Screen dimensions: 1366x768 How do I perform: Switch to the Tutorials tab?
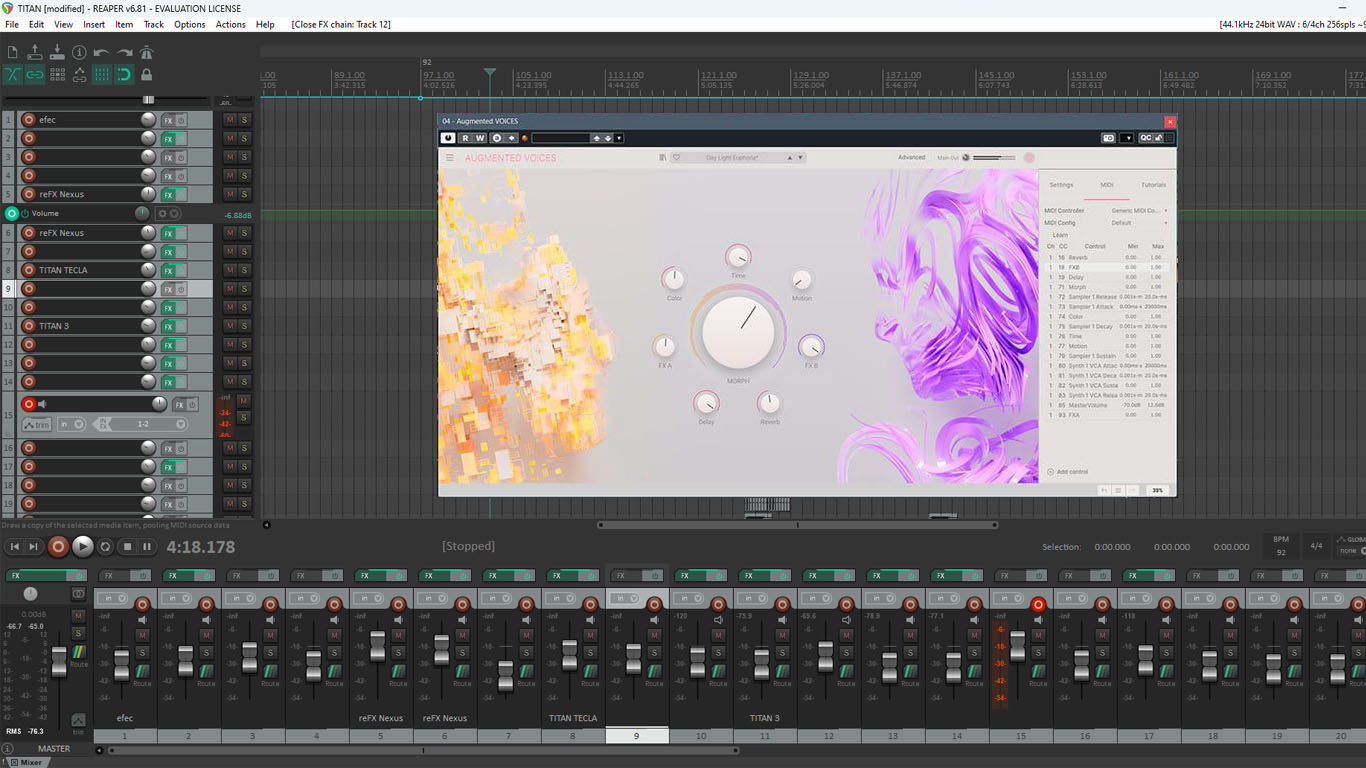pos(1153,185)
